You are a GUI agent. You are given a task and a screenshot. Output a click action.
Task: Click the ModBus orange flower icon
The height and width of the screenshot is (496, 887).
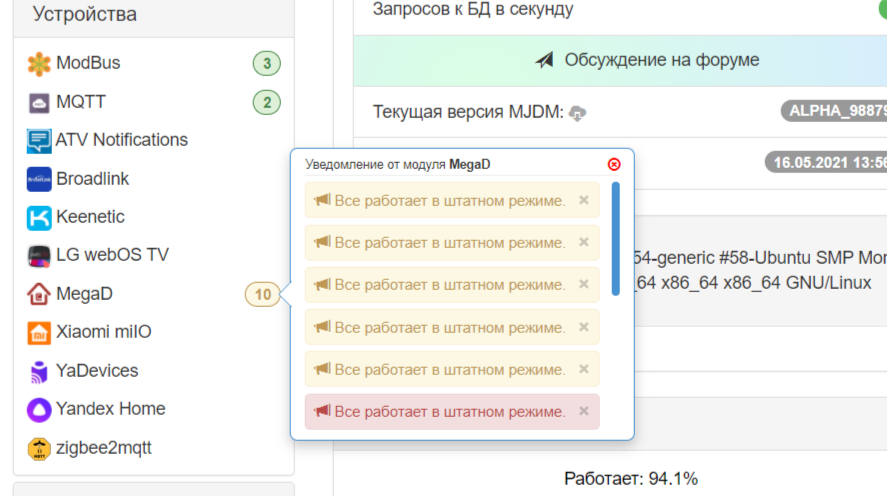coord(39,64)
